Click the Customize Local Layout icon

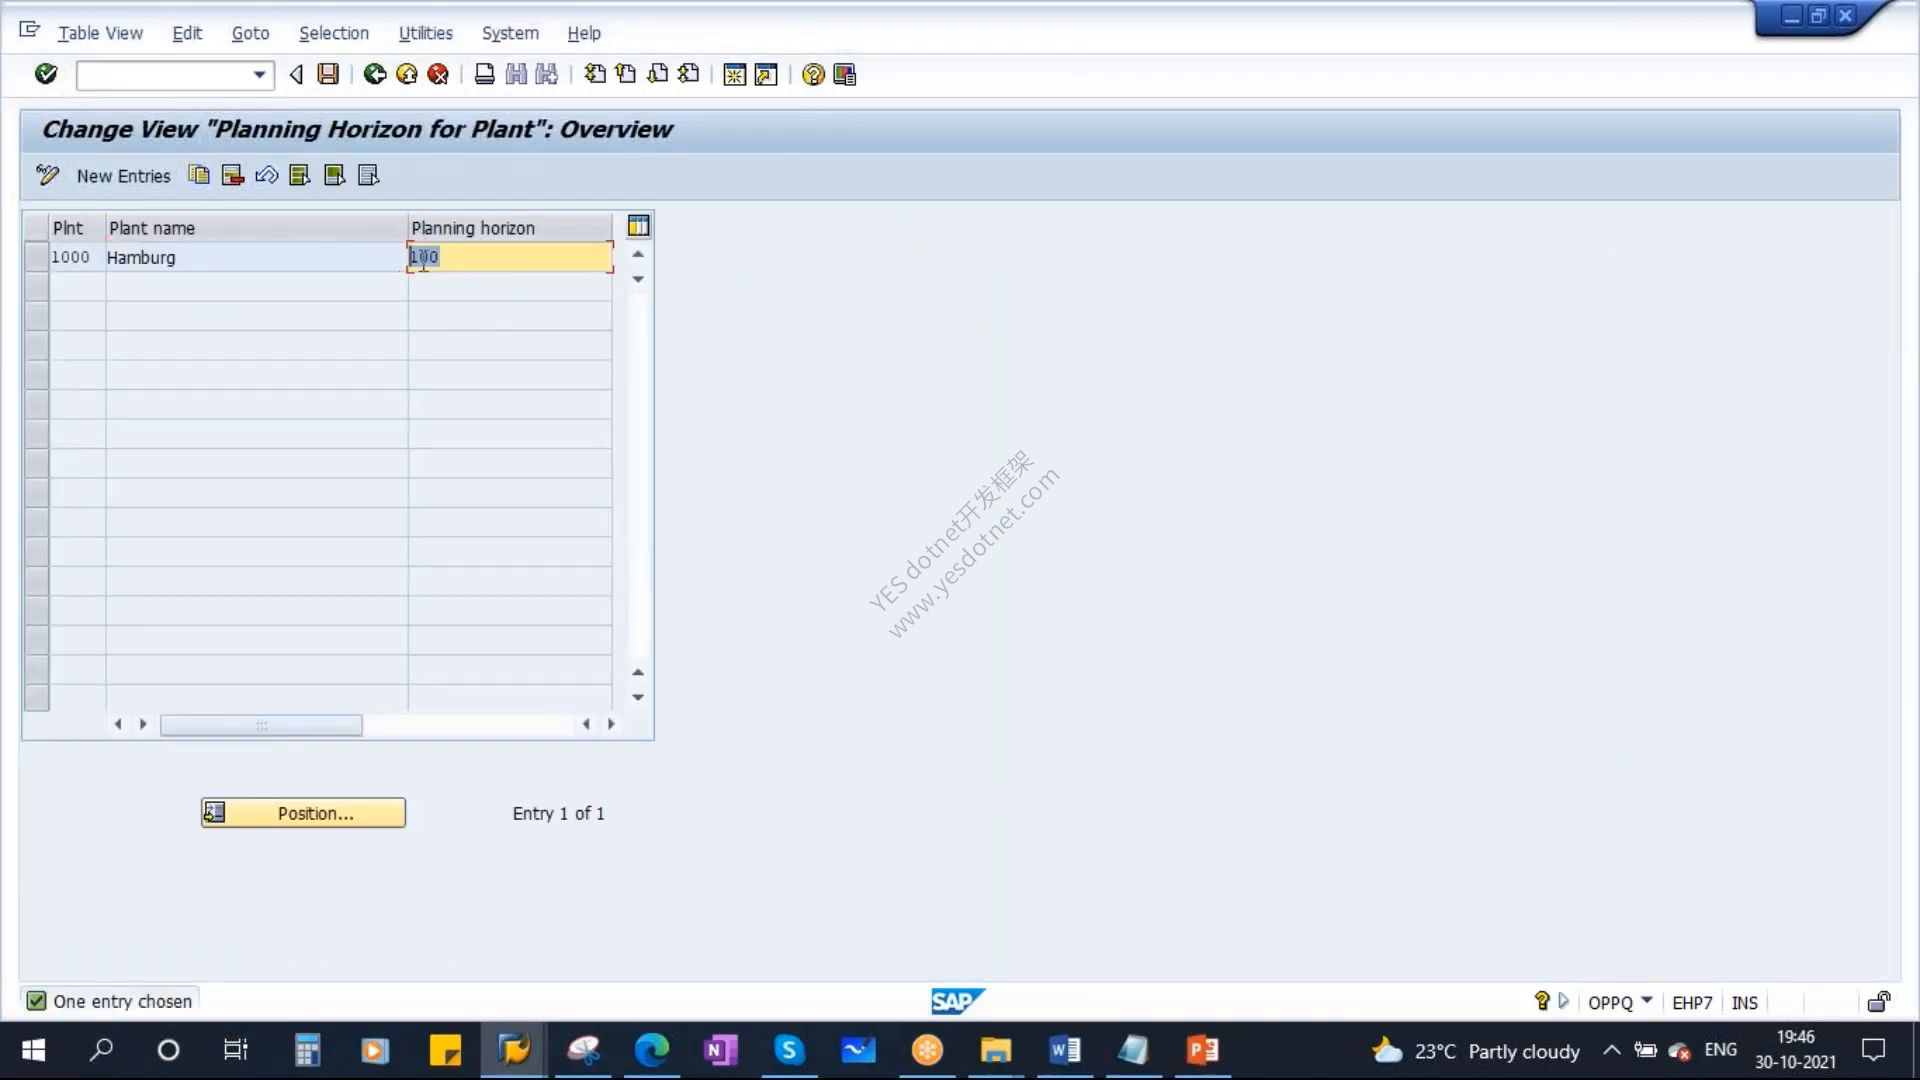845,75
